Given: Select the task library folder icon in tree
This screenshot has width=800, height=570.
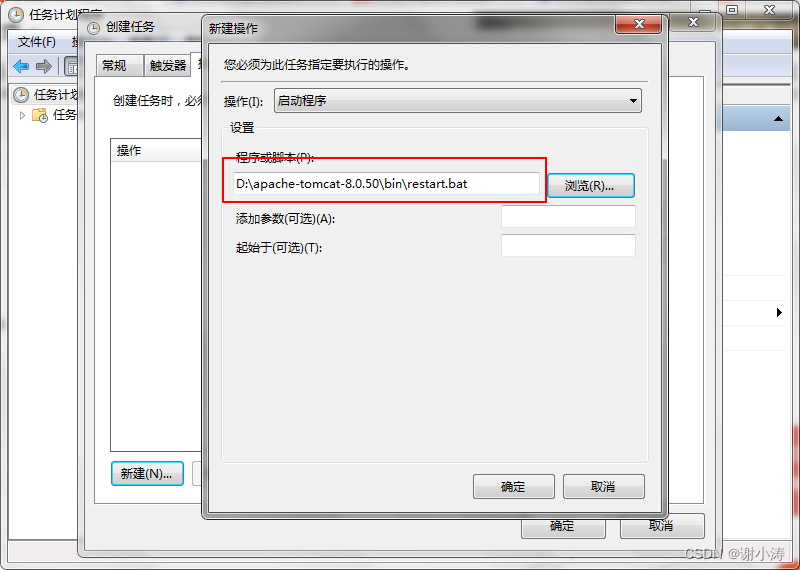Looking at the screenshot, I should (39, 115).
